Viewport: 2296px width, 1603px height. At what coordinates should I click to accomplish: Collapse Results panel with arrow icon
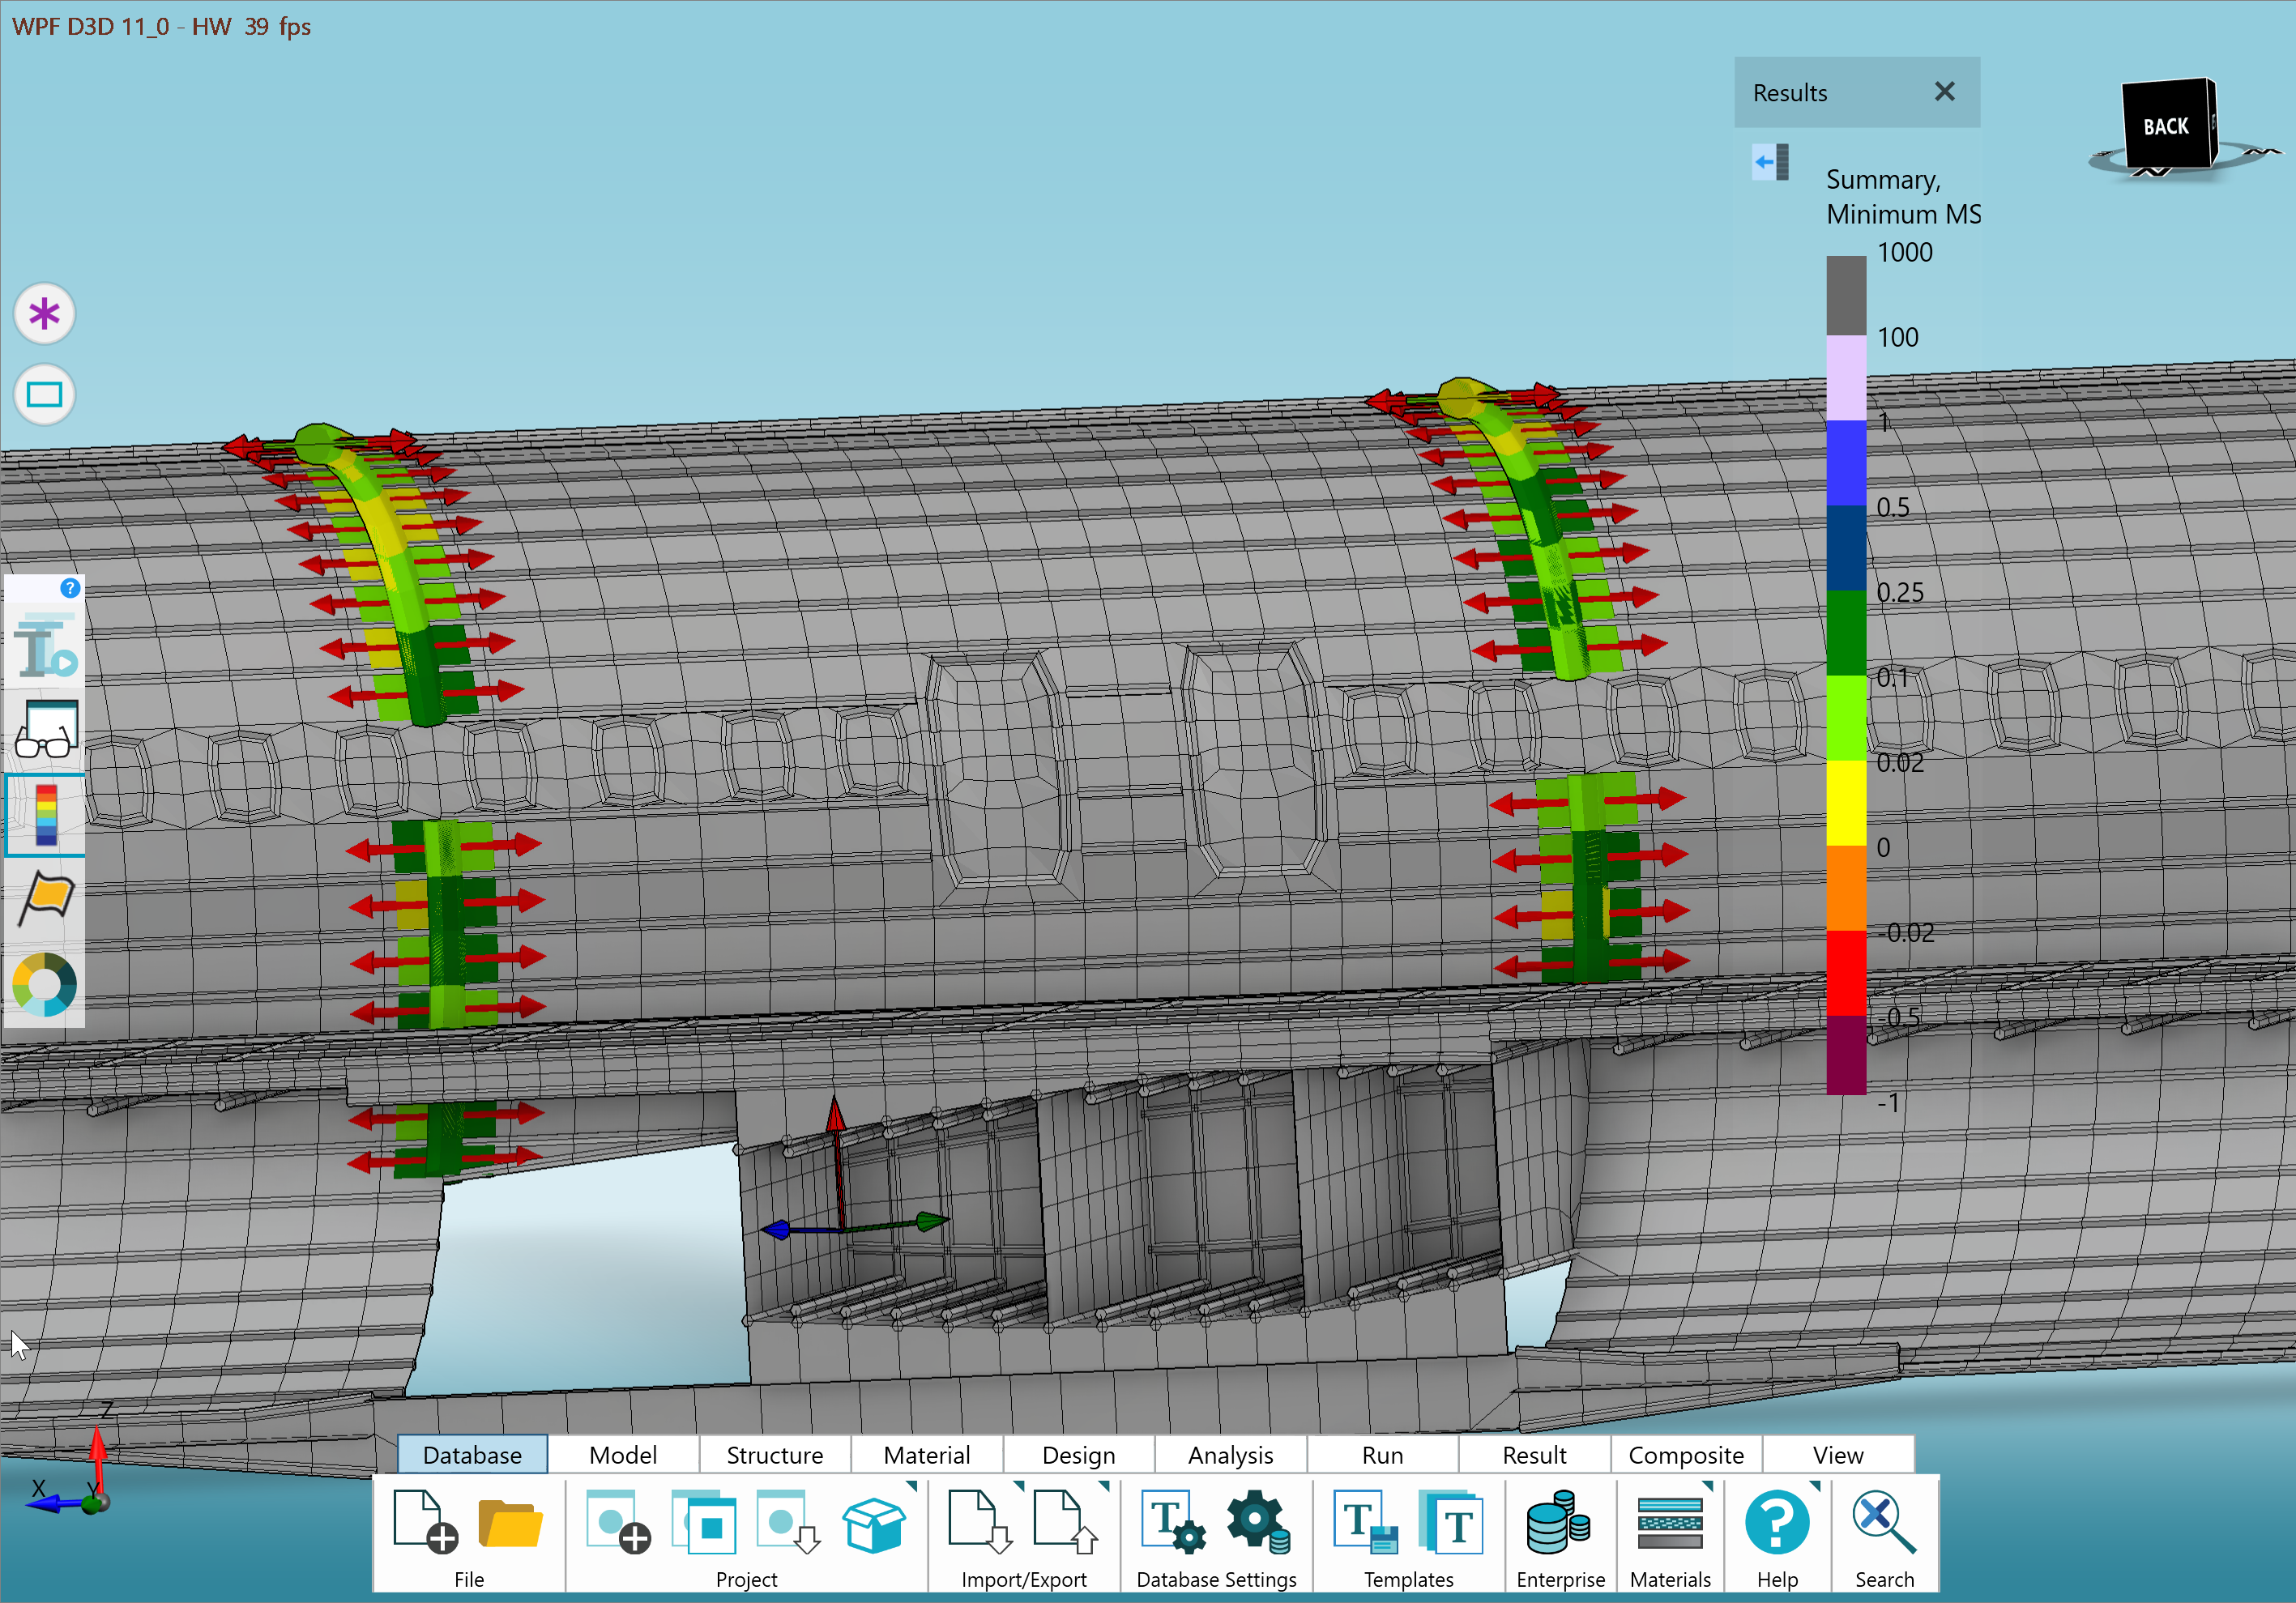click(1770, 162)
